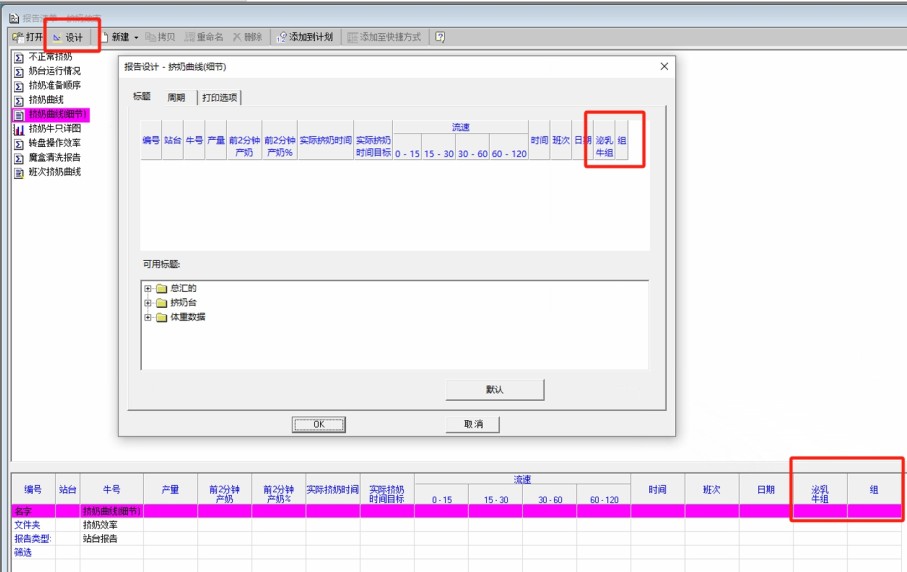
Task: Expand the 挤奶台 folder node
Action: 148,303
